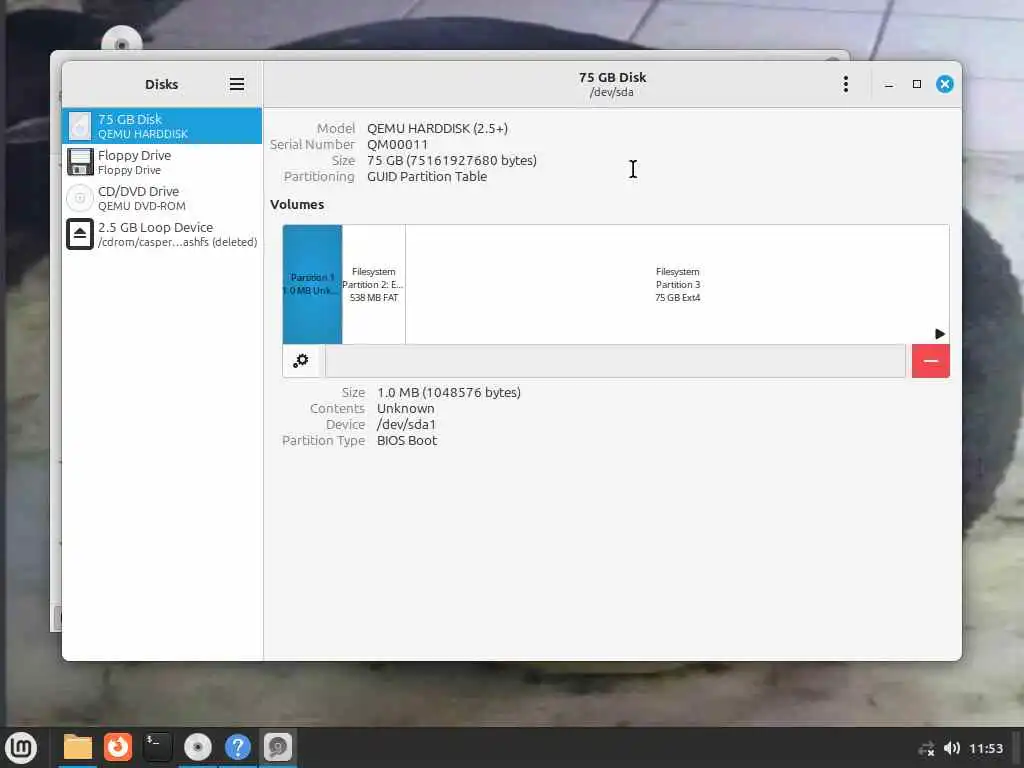The width and height of the screenshot is (1024, 768).
Task: Click the Contents value Unknown
Action: coord(405,408)
